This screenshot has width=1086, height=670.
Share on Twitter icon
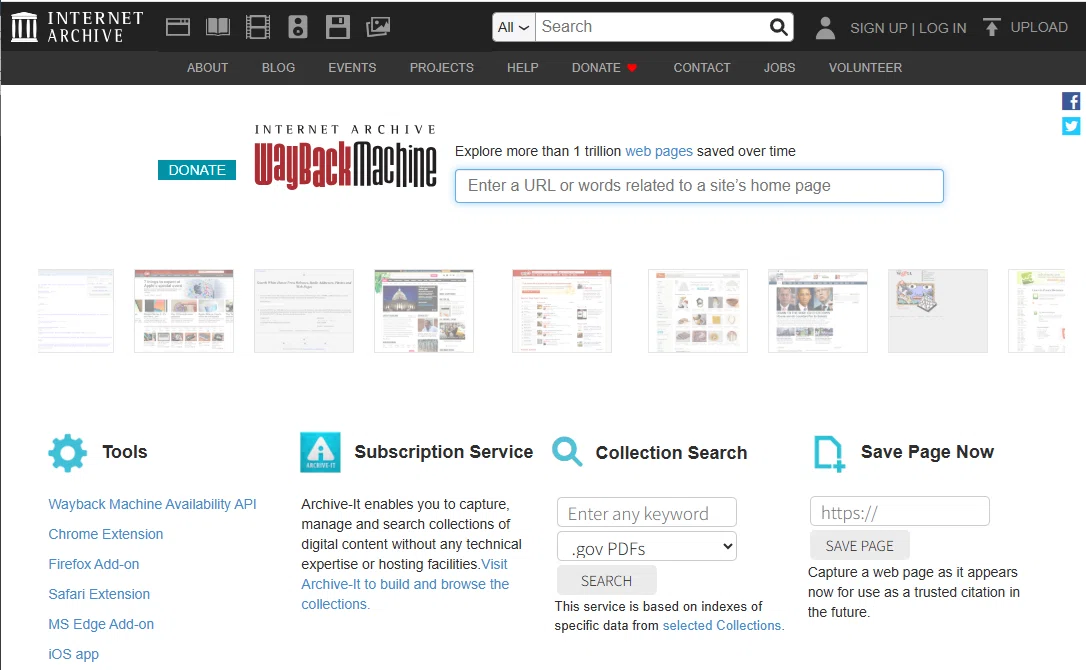[x=1071, y=126]
